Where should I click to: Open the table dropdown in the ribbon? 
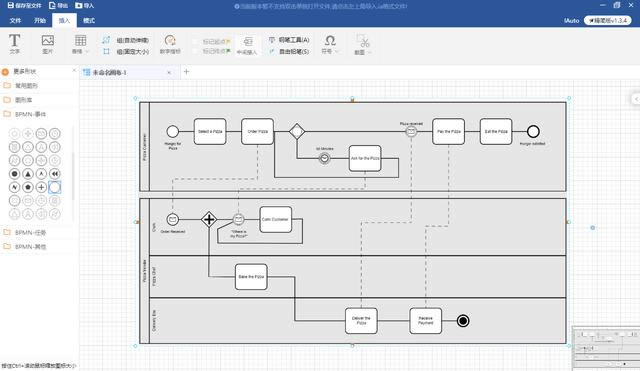[x=80, y=44]
